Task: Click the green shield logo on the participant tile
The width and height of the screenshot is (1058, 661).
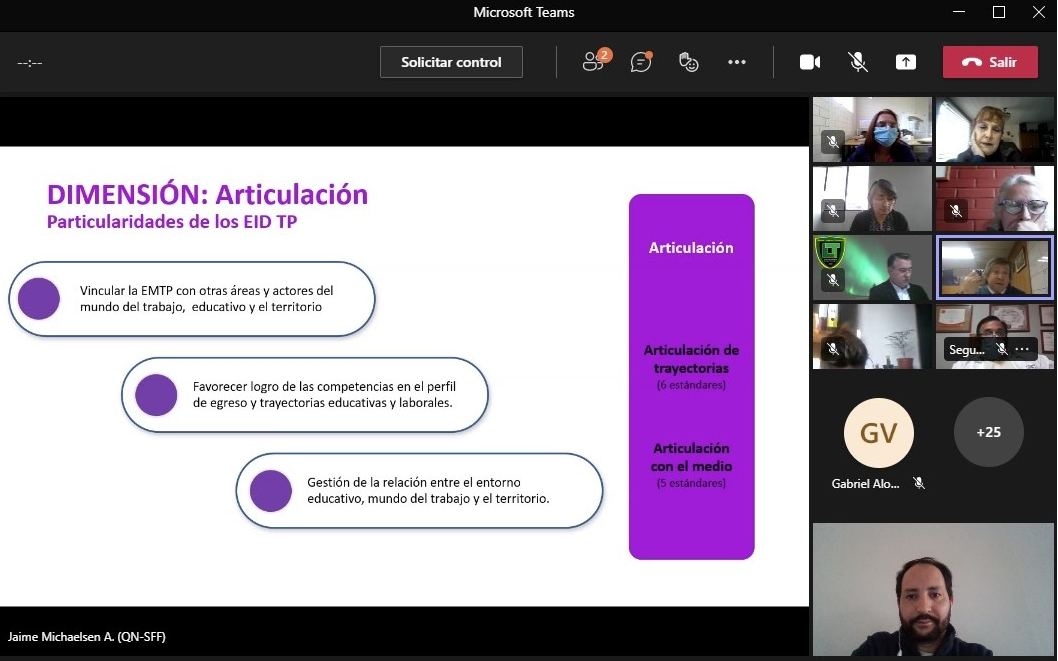Action: [829, 252]
